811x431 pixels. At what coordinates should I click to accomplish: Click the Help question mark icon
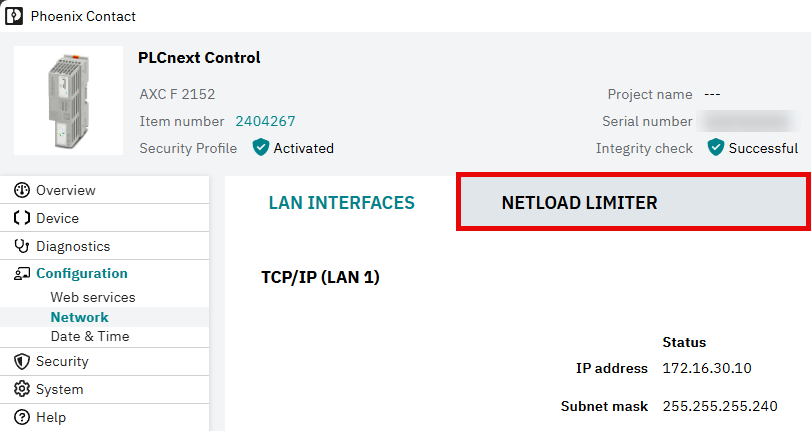pyautogui.click(x=22, y=417)
